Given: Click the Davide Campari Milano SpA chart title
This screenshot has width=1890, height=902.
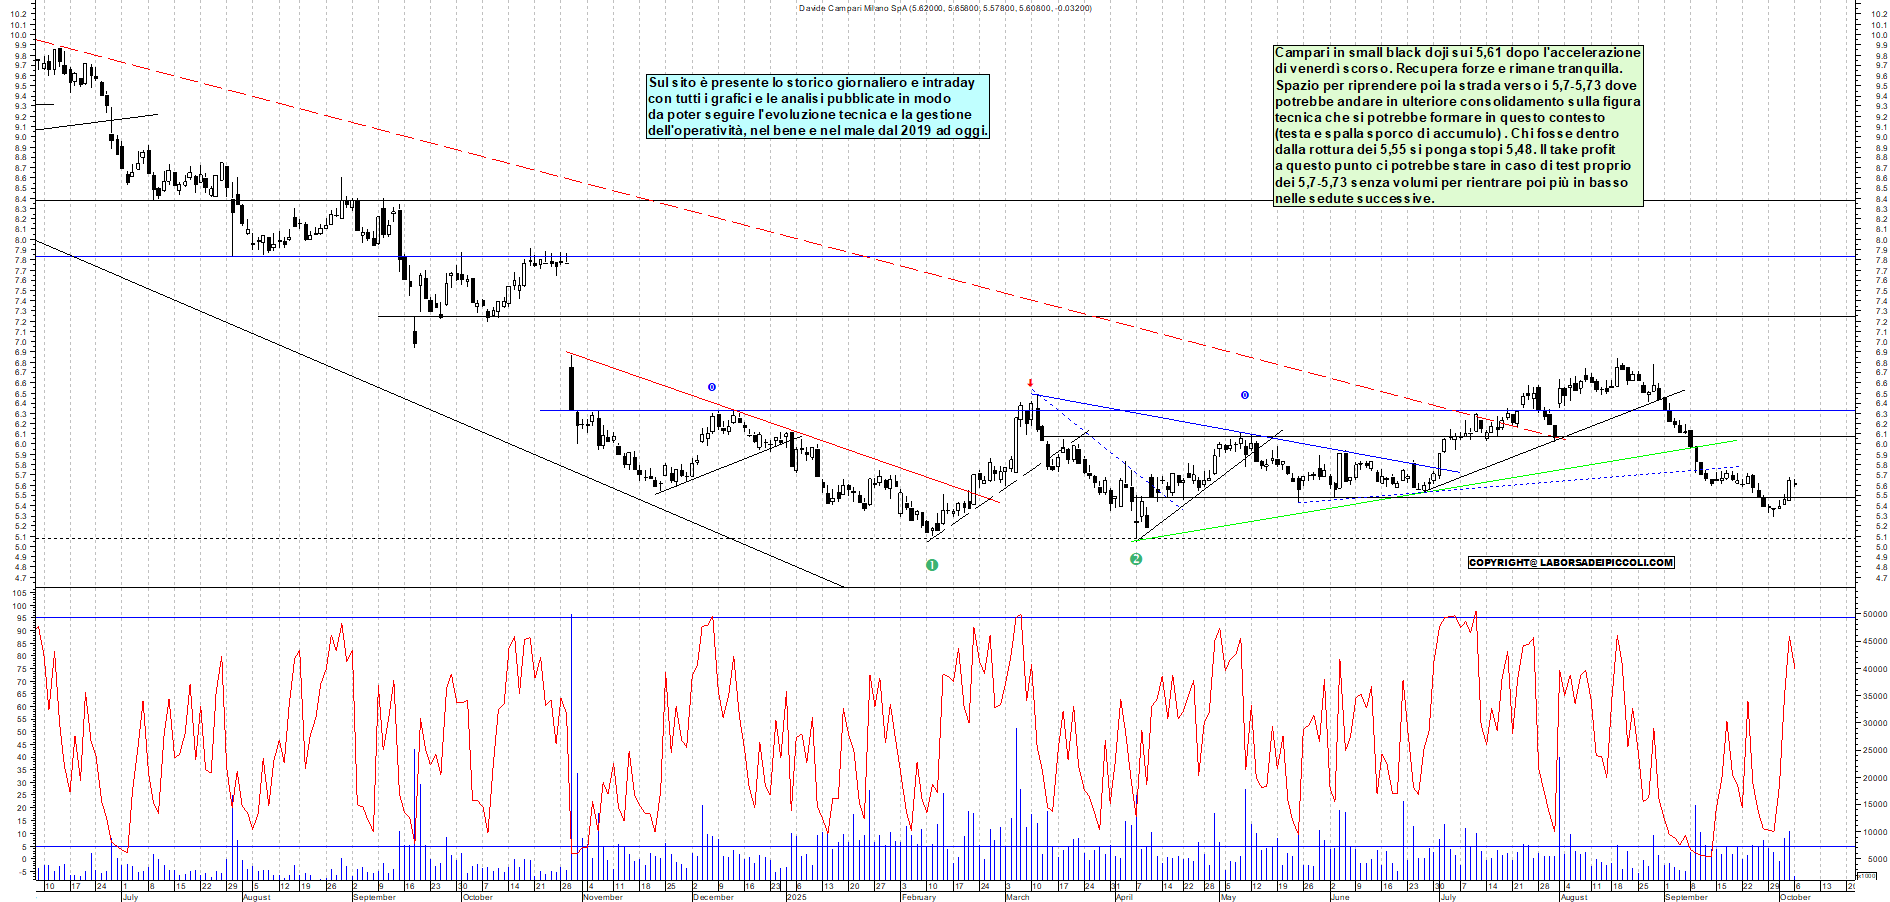Looking at the screenshot, I should [x=945, y=8].
